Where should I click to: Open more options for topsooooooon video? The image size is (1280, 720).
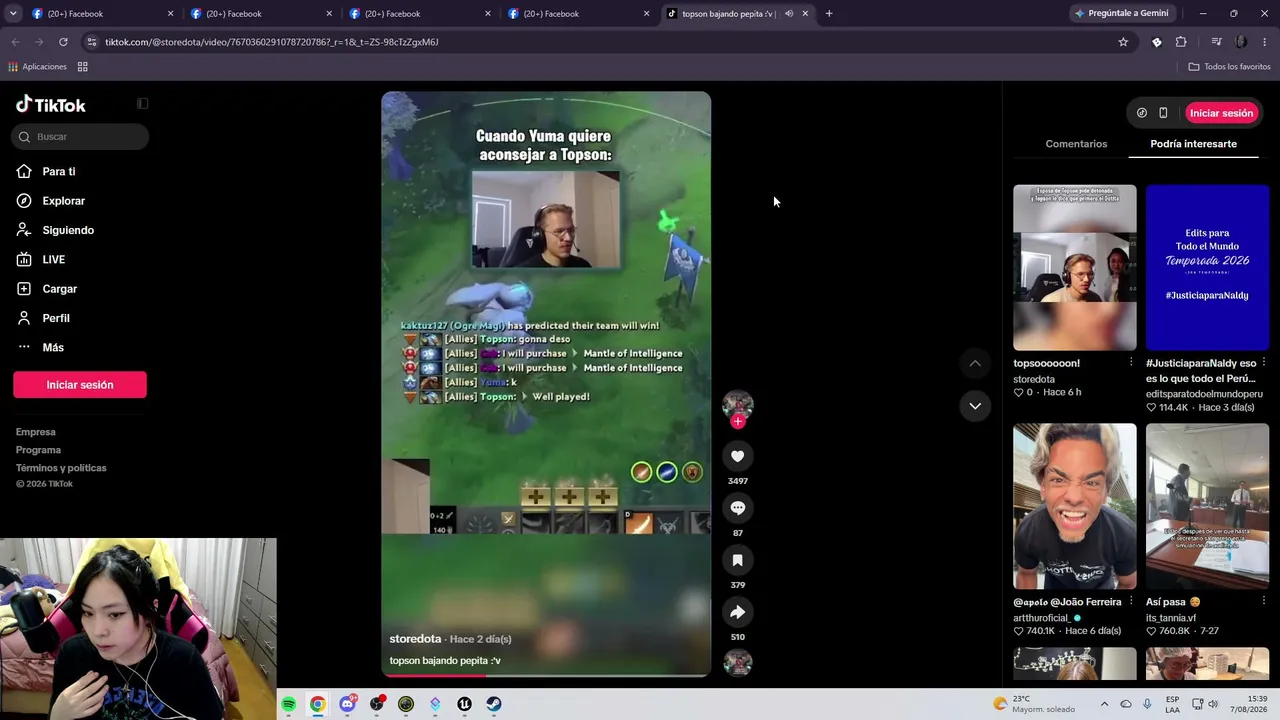[1131, 362]
